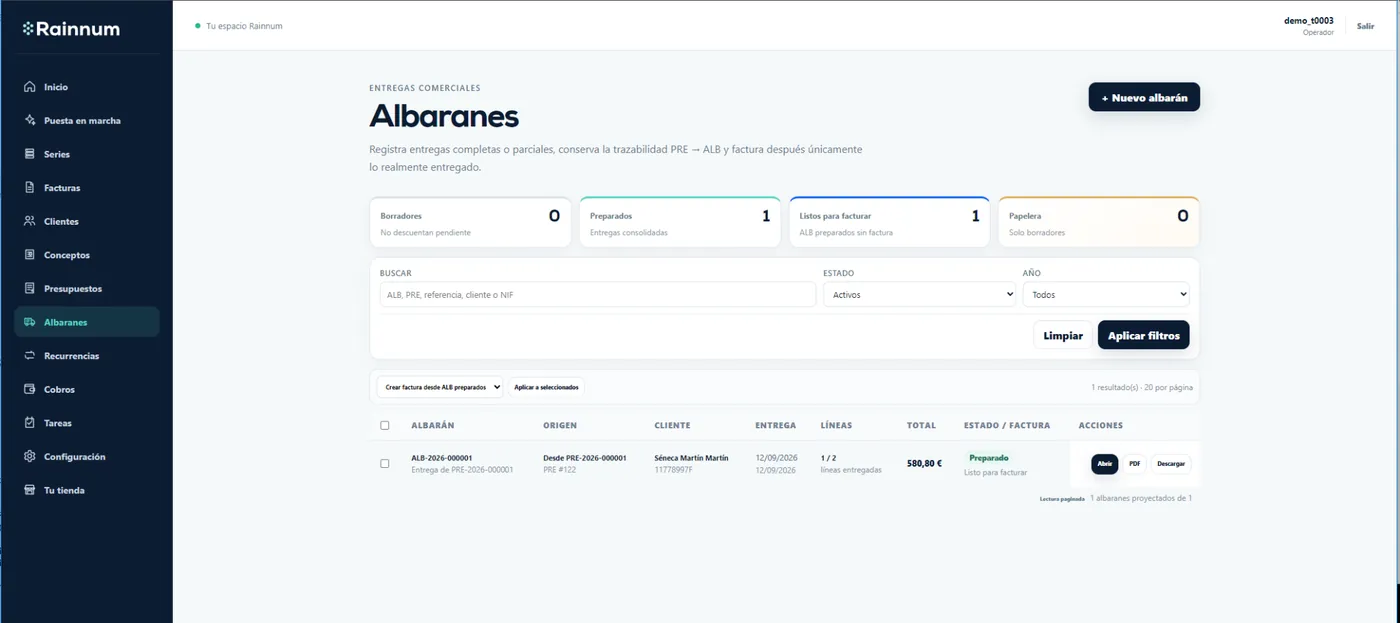This screenshot has height=623, width=1400.
Task: Go to Facturas section
Action: tap(86, 188)
